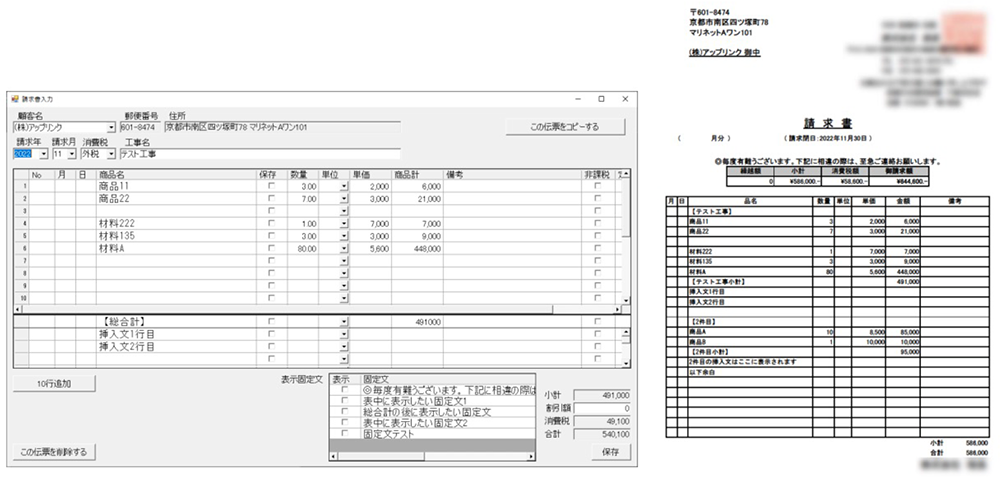Select the 材料135 name cell in the input grid
The width and height of the screenshot is (1000, 477).
176,236
